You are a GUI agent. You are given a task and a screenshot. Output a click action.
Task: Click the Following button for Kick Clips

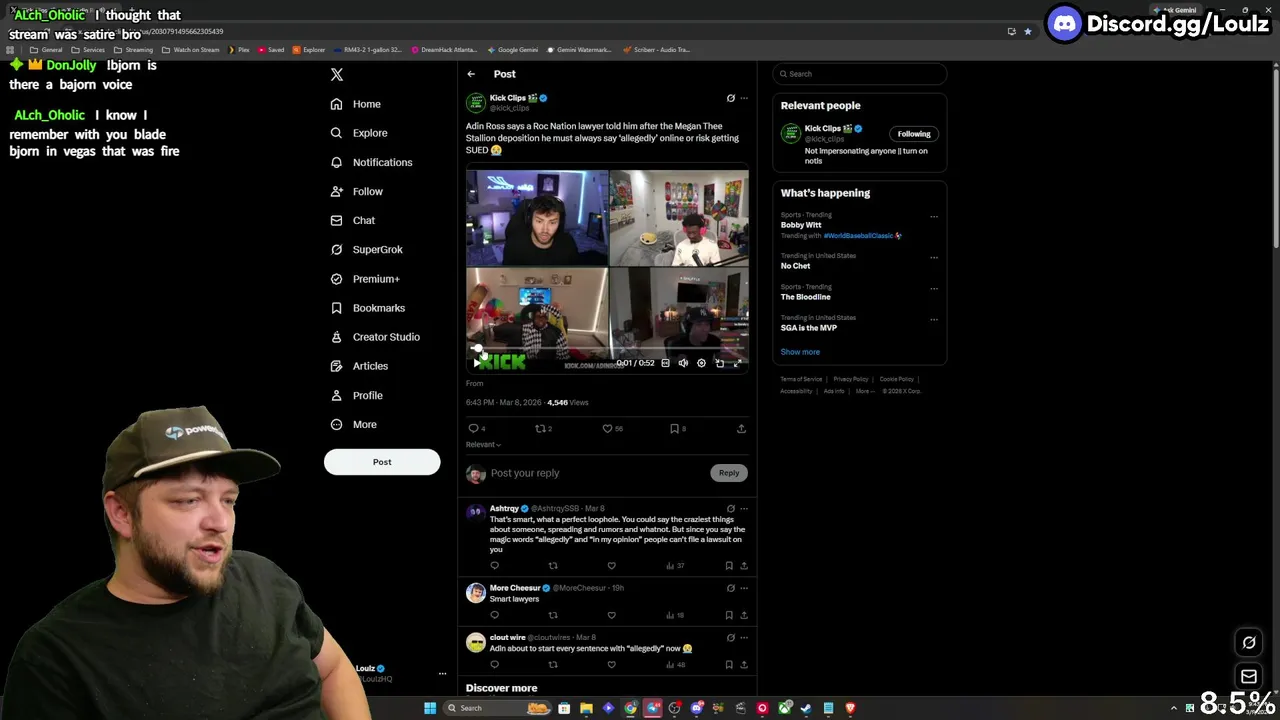[913, 134]
